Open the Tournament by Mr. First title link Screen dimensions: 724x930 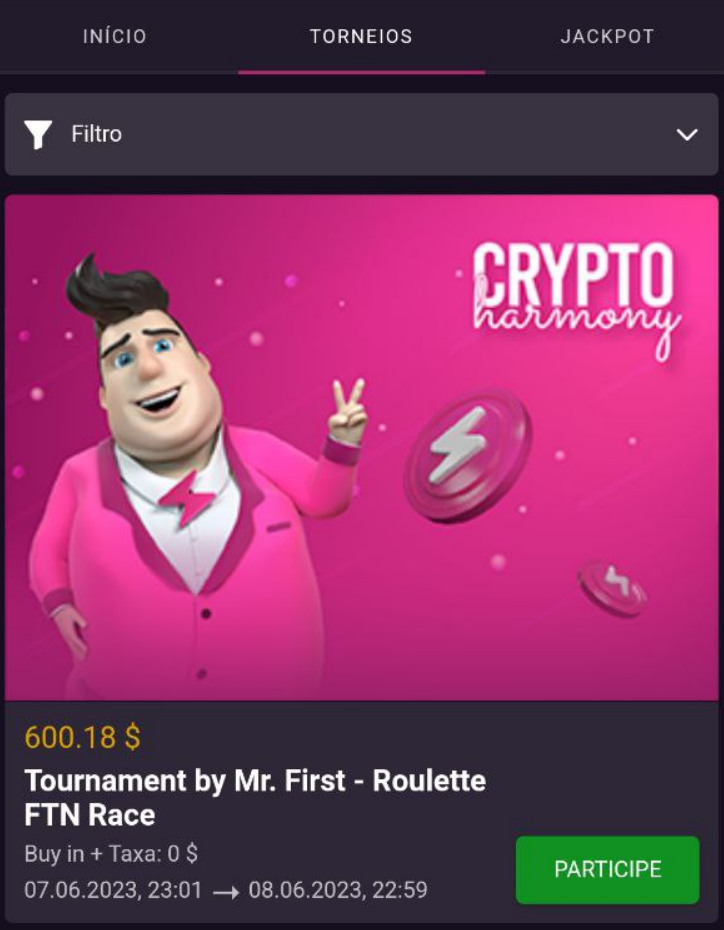click(x=255, y=797)
